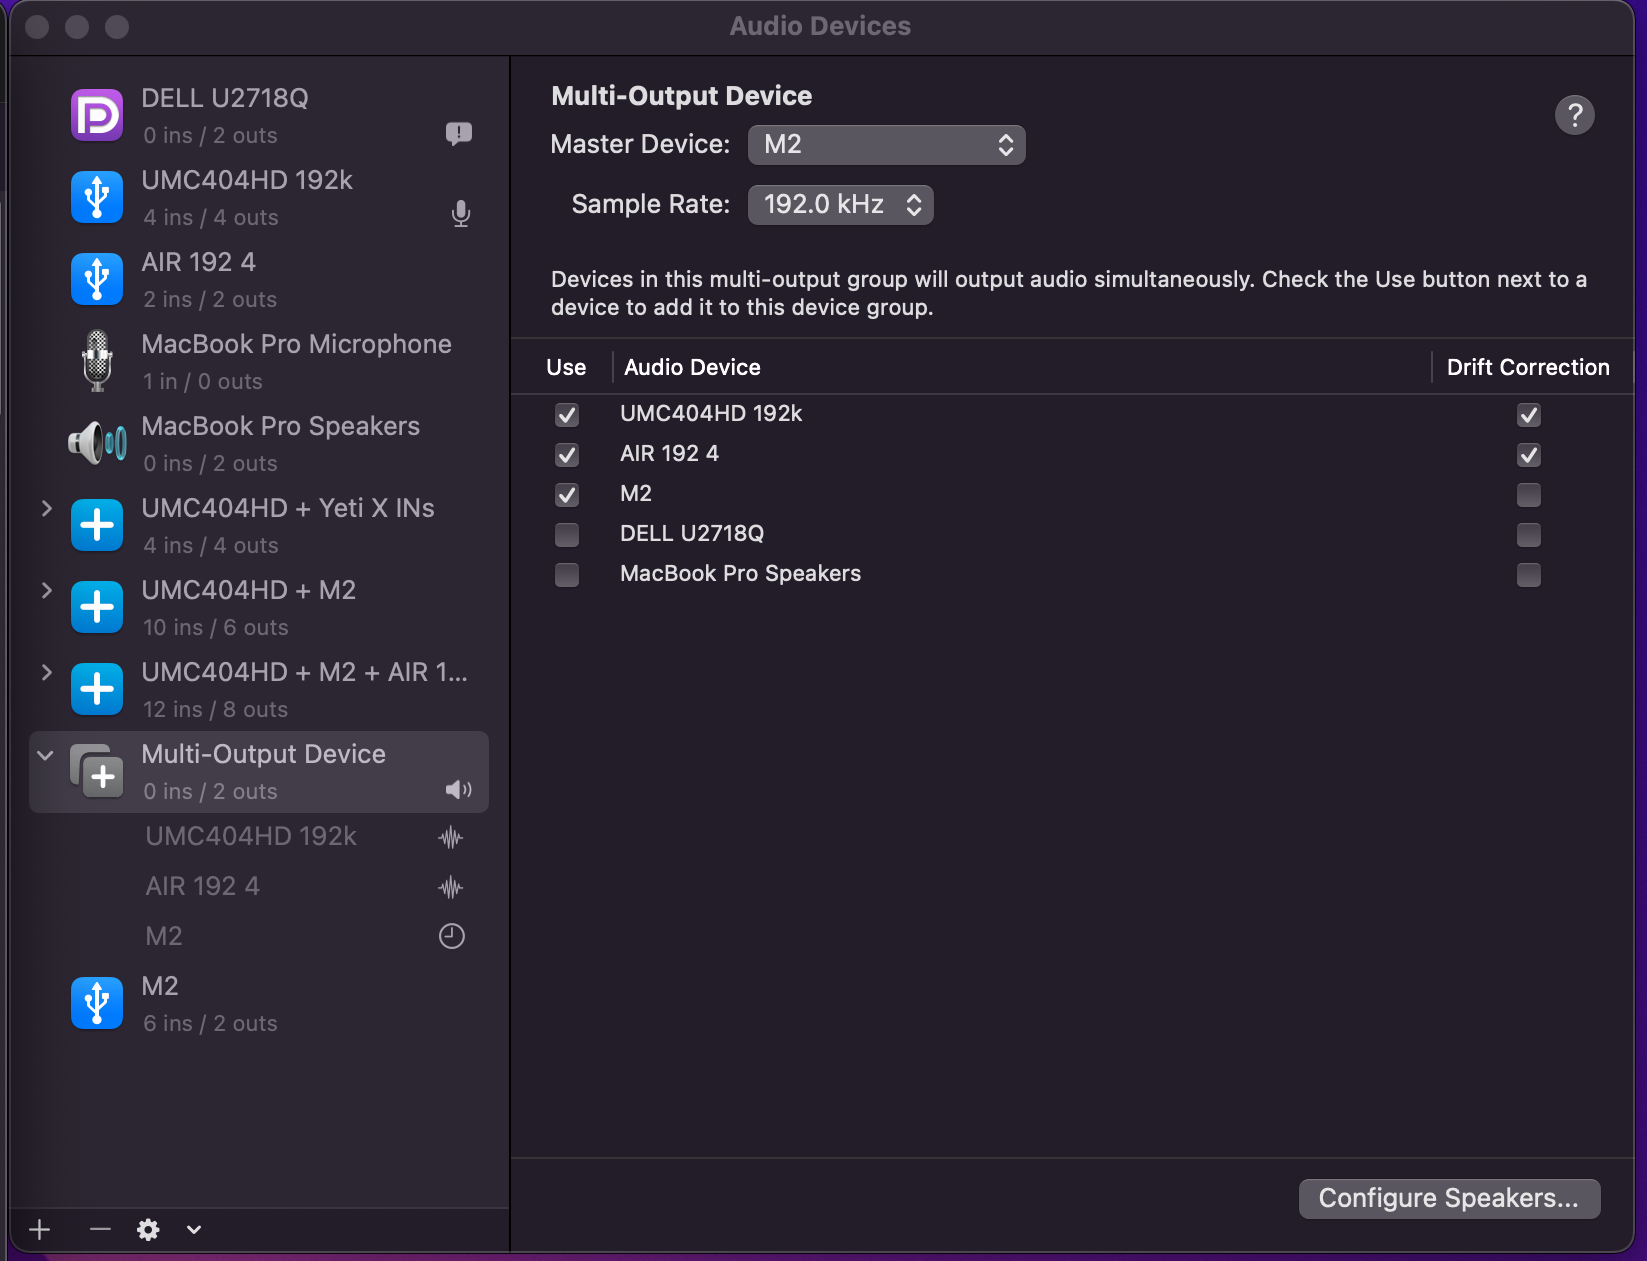Open help with the question mark button
The image size is (1647, 1261).
pos(1574,115)
